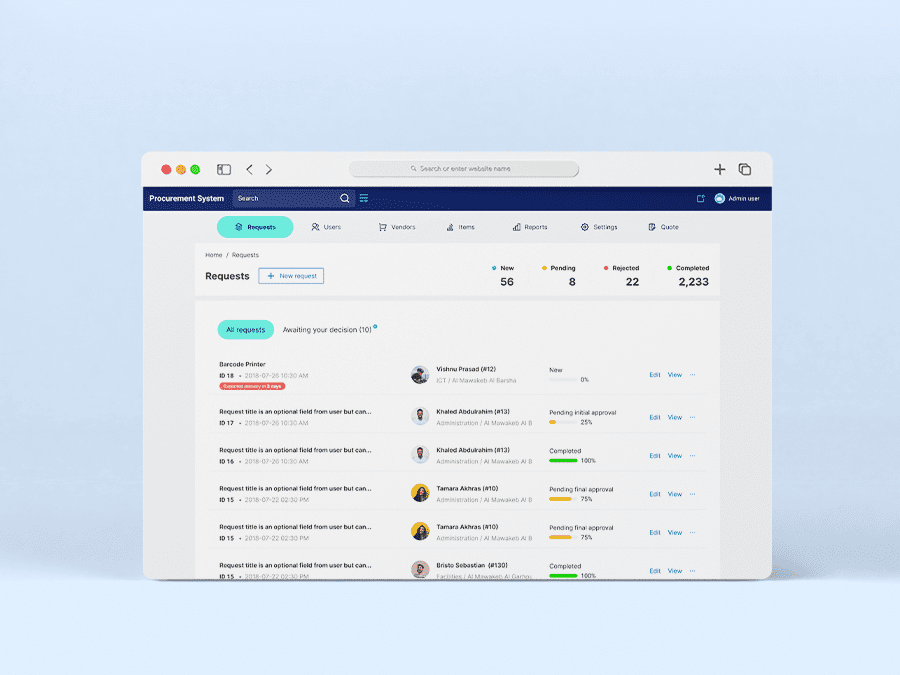Show all tabs overview icon
Screen dimensions: 900x675
744,169
